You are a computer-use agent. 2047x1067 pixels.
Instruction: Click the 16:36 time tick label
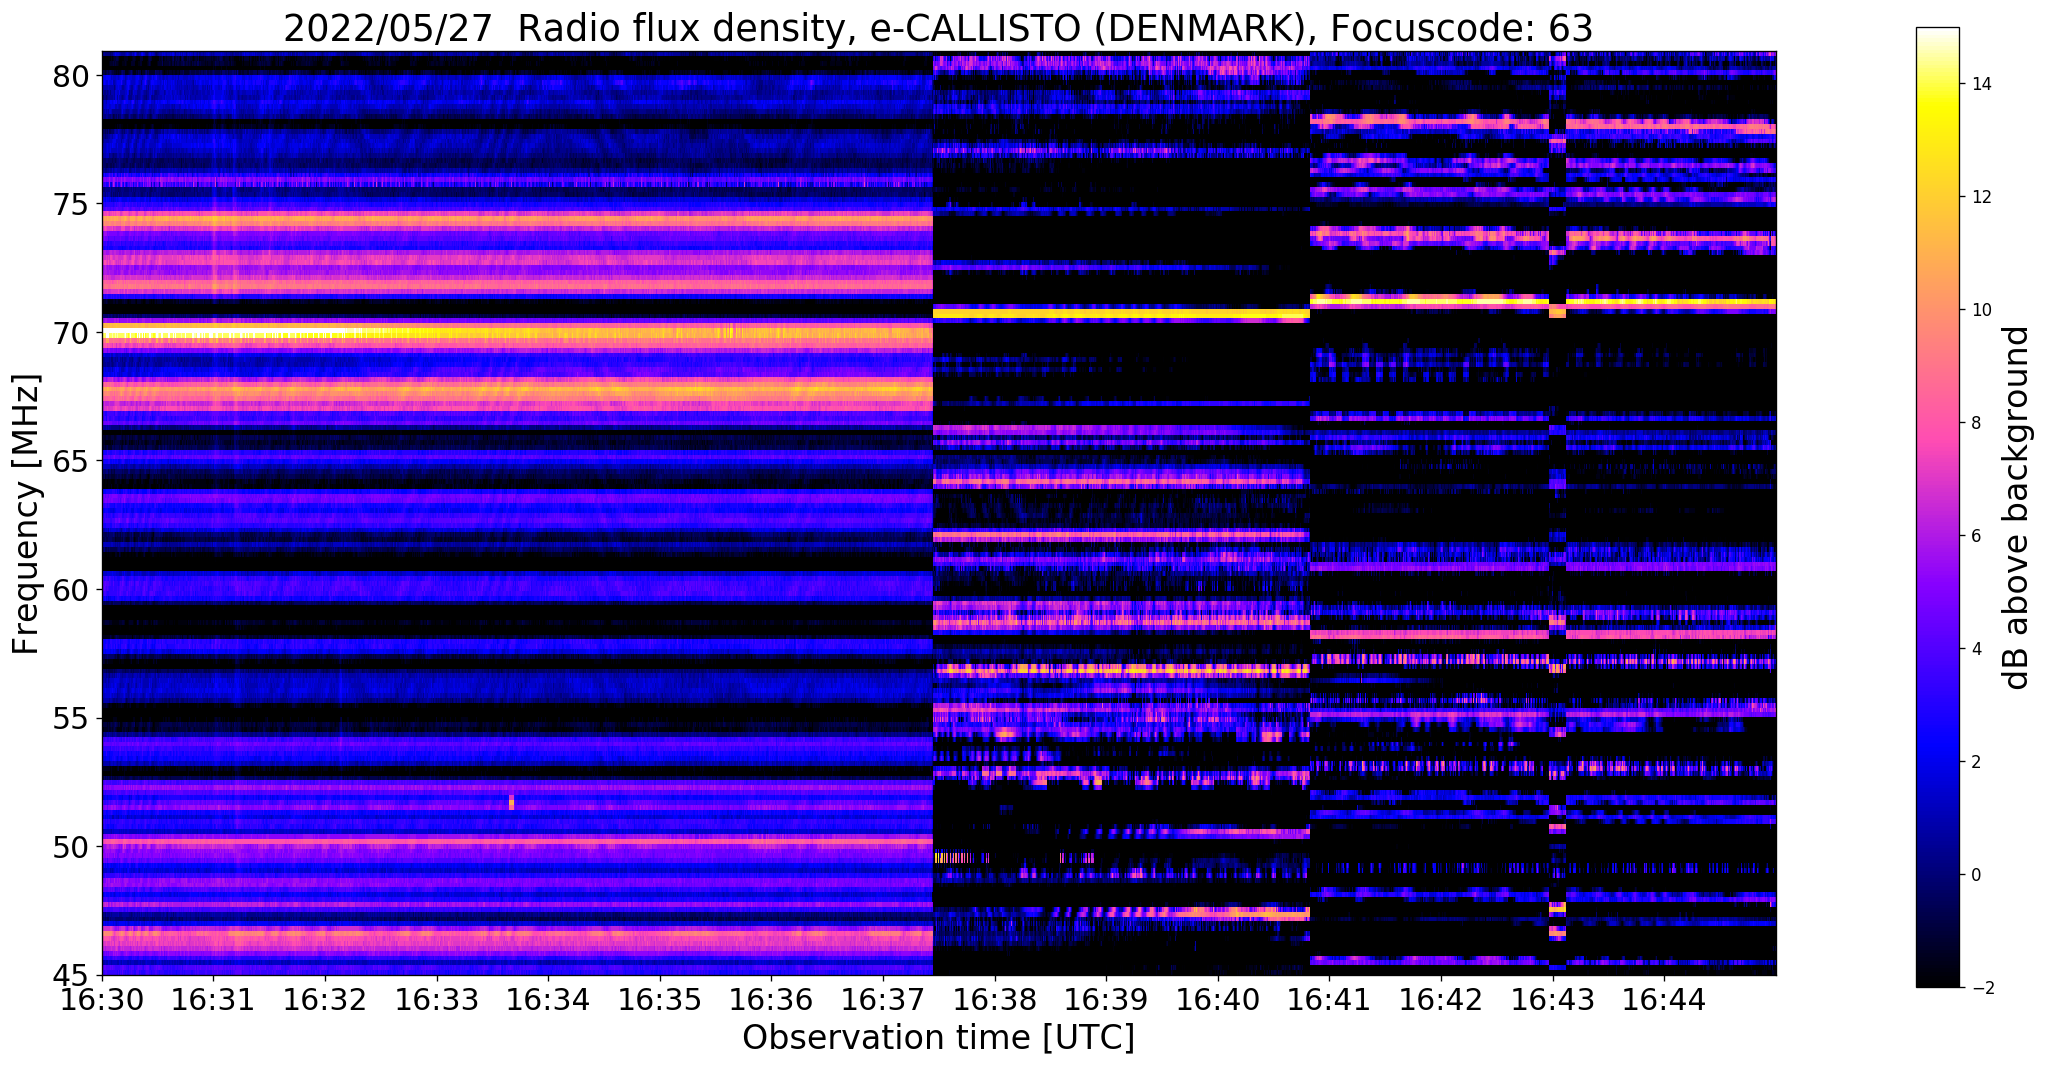[770, 999]
